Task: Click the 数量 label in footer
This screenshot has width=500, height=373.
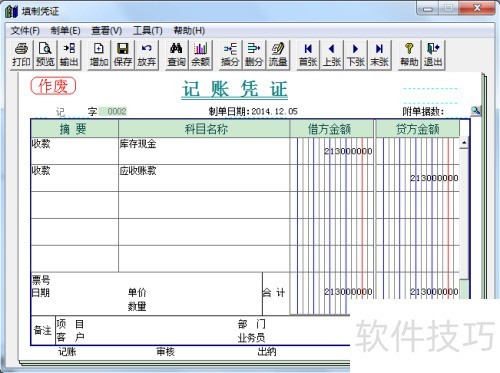Action: point(137,306)
